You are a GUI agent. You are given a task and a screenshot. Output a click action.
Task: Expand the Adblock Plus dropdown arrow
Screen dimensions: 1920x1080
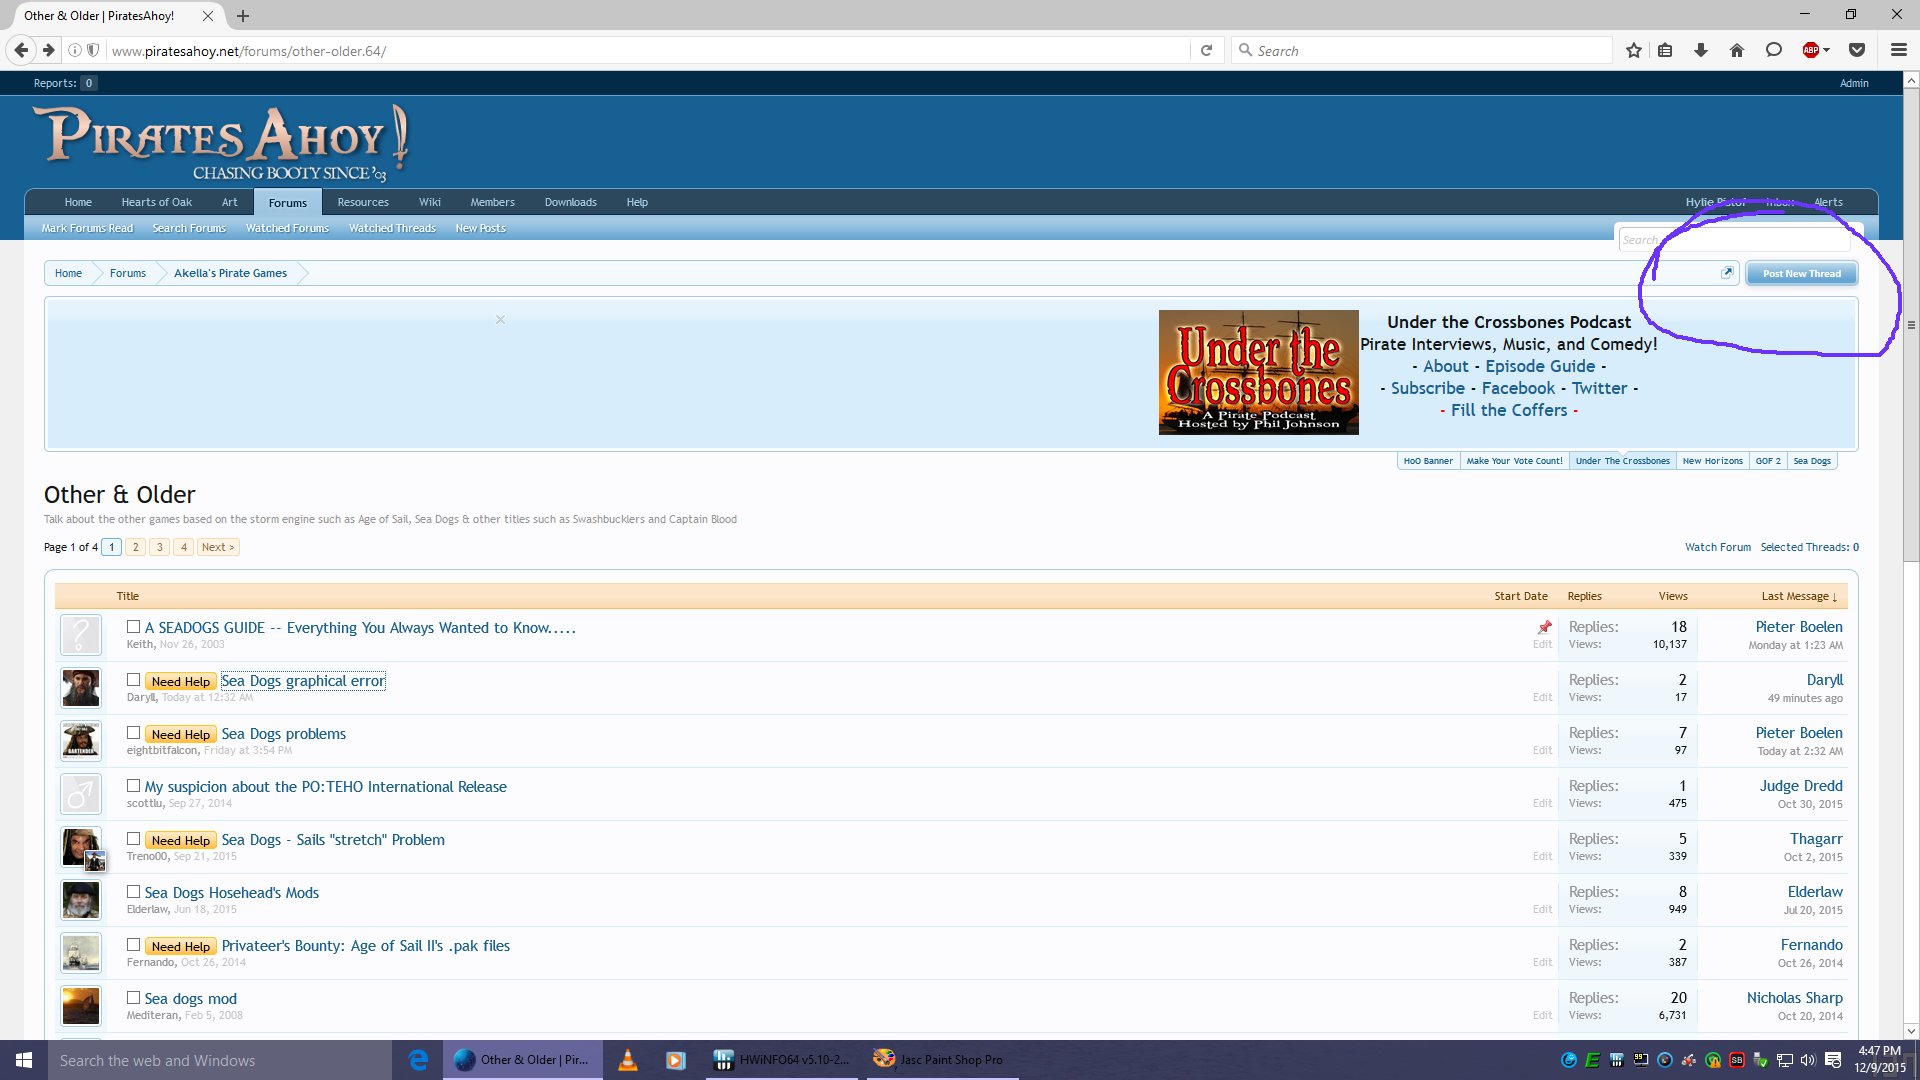[x=1827, y=50]
